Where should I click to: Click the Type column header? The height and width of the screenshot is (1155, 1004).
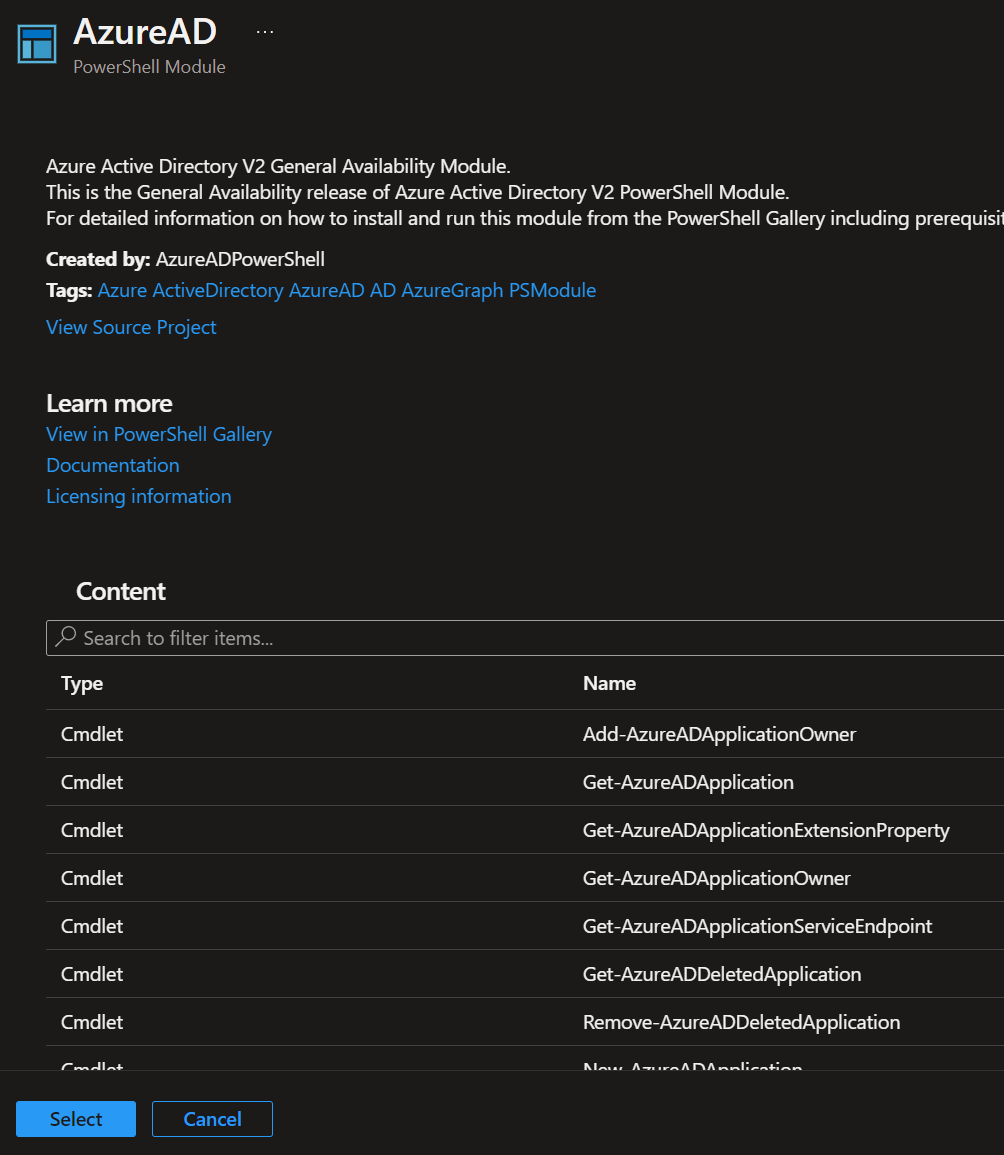click(x=81, y=683)
